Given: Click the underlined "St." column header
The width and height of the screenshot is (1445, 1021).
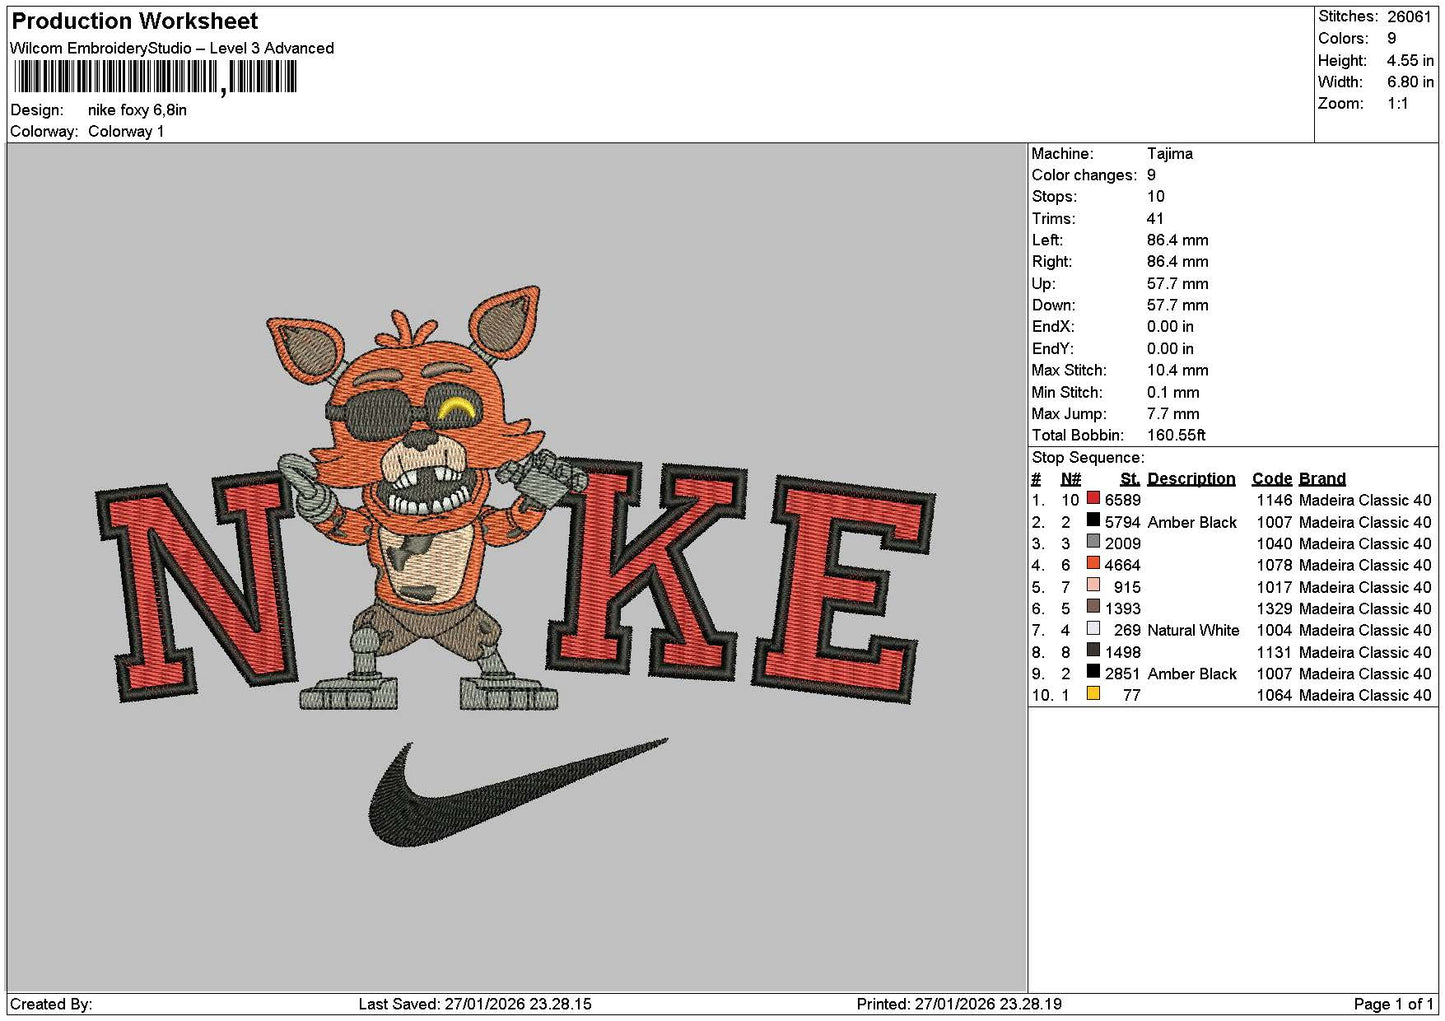Looking at the screenshot, I should [x=1130, y=478].
